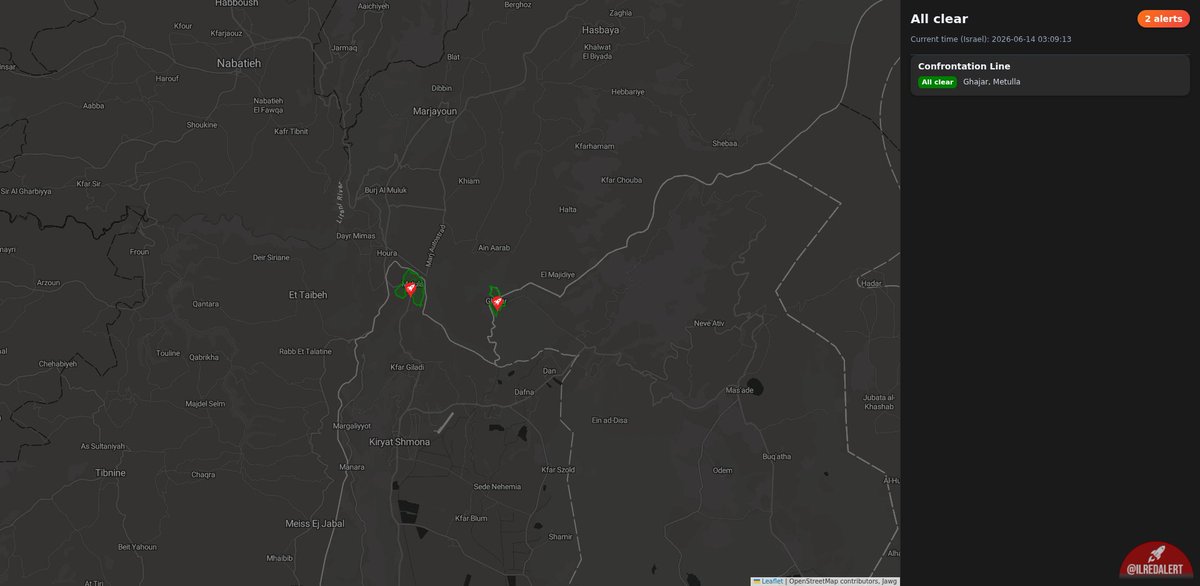Image resolution: width=1200 pixels, height=586 pixels.
Task: Click the Rabb Et Talatine map label
Action: (x=305, y=351)
